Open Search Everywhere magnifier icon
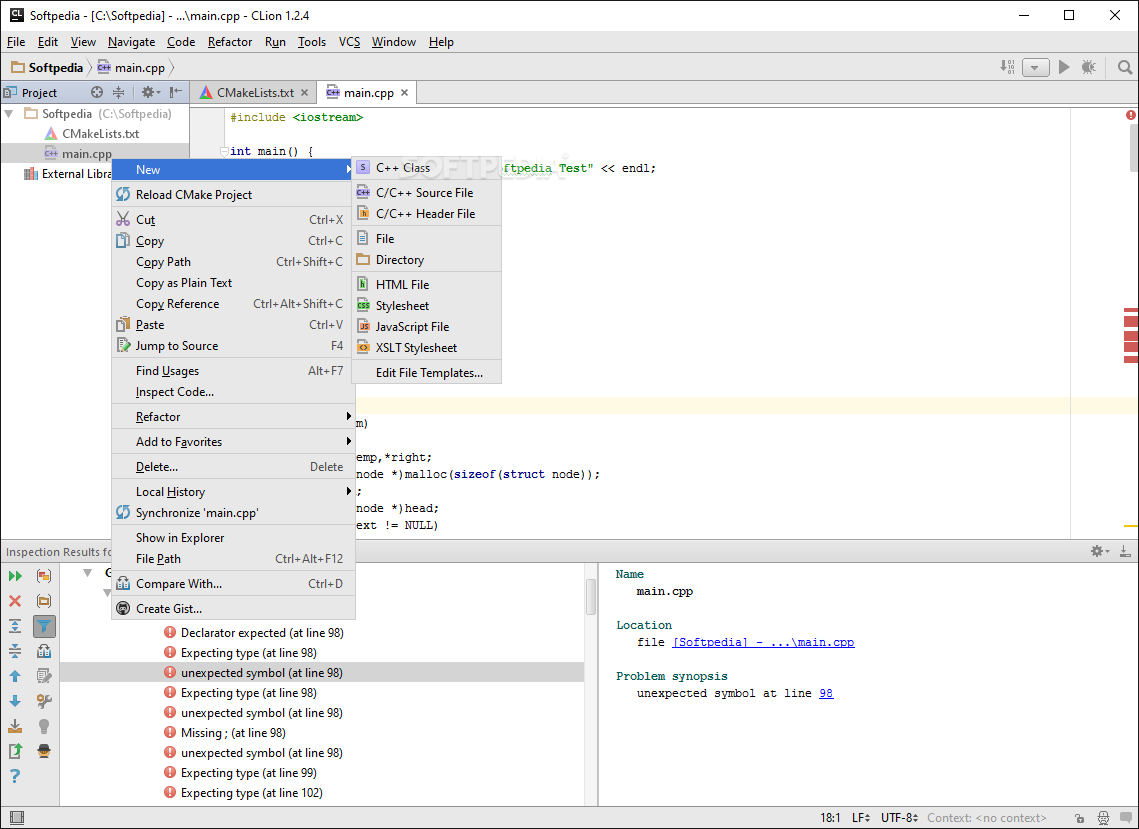The height and width of the screenshot is (829, 1139). pyautogui.click(x=1124, y=67)
